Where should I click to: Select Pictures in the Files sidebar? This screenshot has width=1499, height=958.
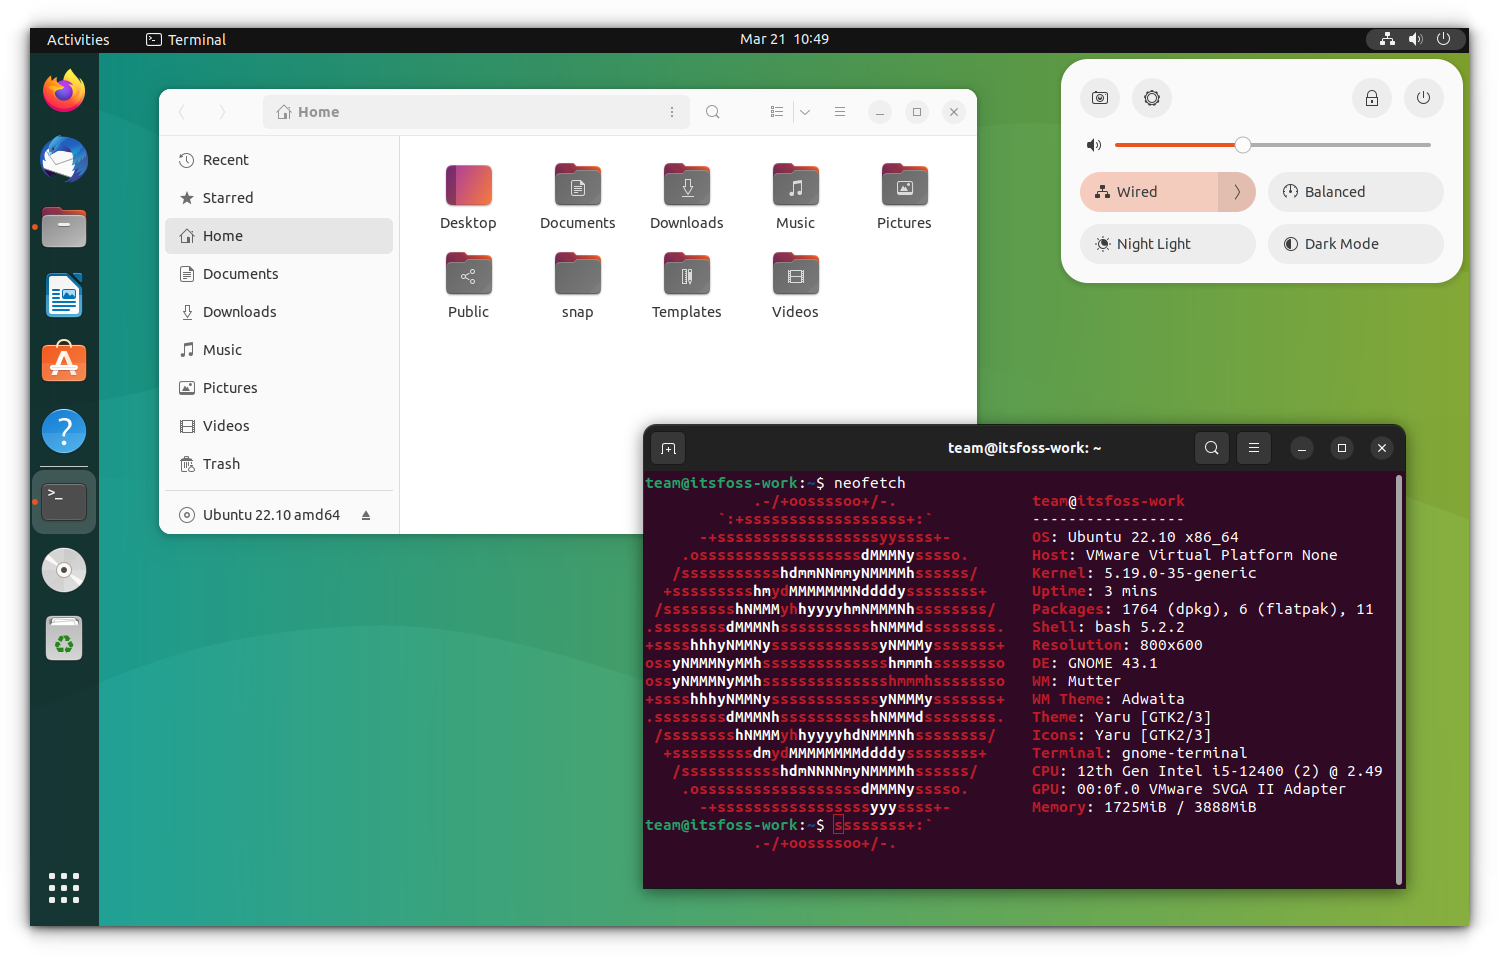click(x=279, y=388)
